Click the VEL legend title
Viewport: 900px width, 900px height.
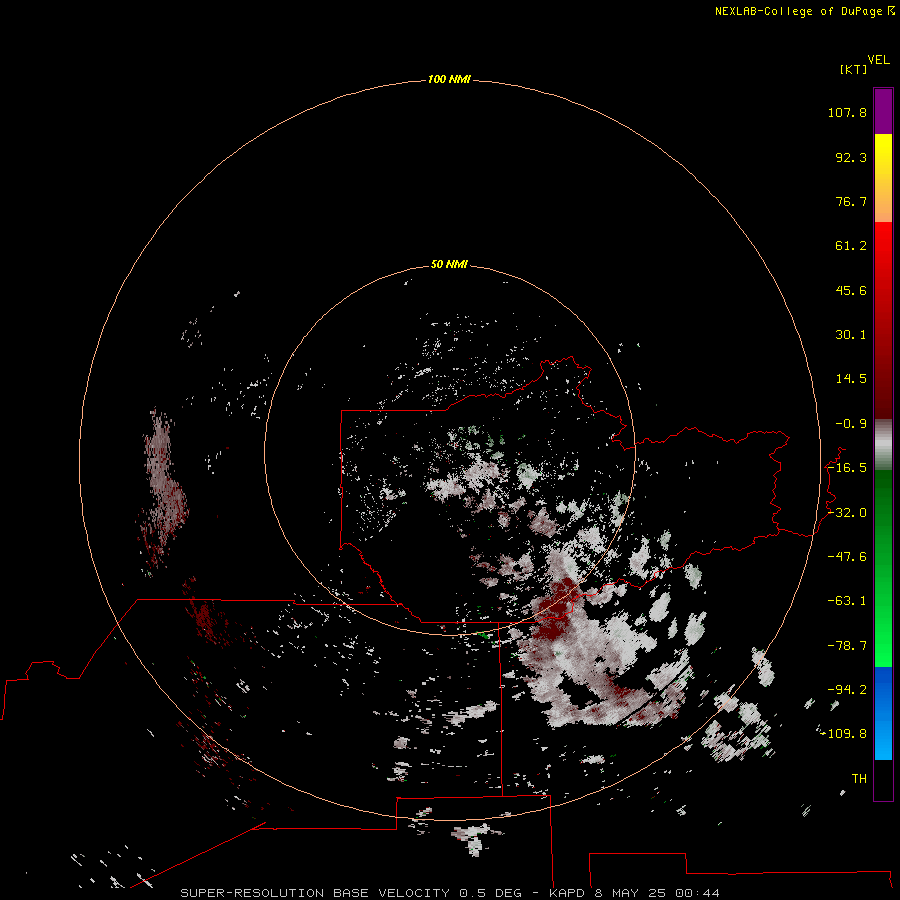click(878, 60)
